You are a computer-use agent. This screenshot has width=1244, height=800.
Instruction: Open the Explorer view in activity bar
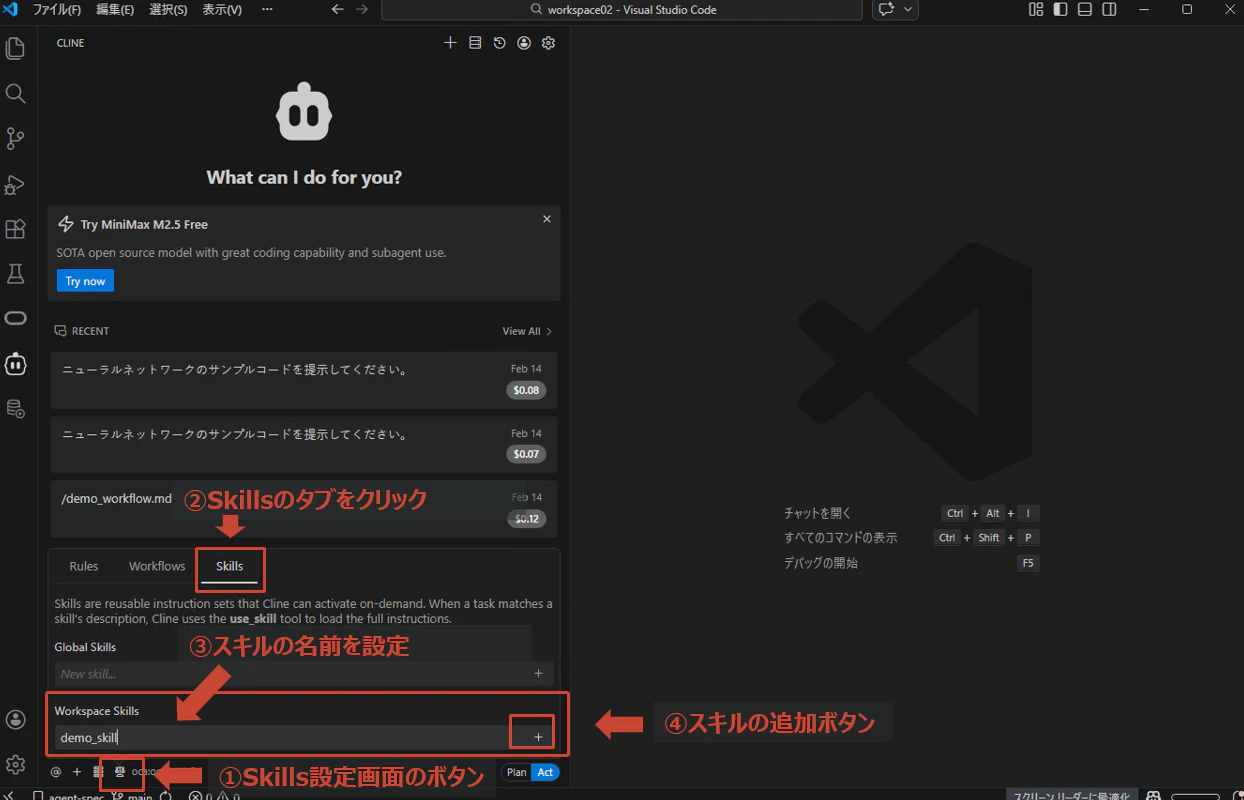click(x=15, y=48)
